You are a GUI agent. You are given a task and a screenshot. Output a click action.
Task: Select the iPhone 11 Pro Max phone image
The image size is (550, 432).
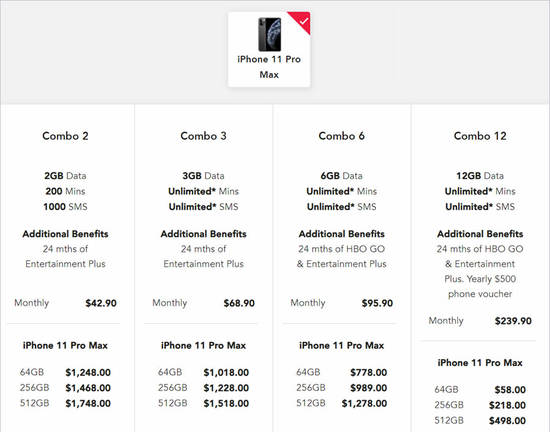pos(269,34)
